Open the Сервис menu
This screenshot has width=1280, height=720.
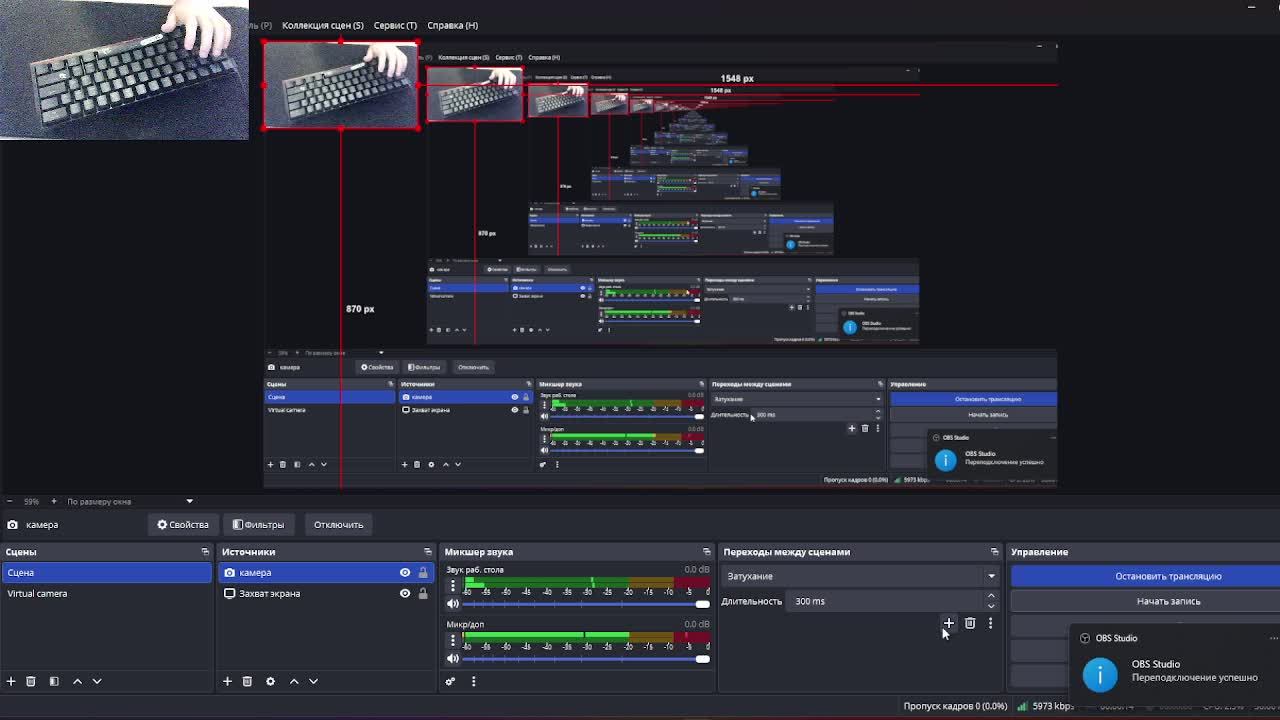coord(395,25)
